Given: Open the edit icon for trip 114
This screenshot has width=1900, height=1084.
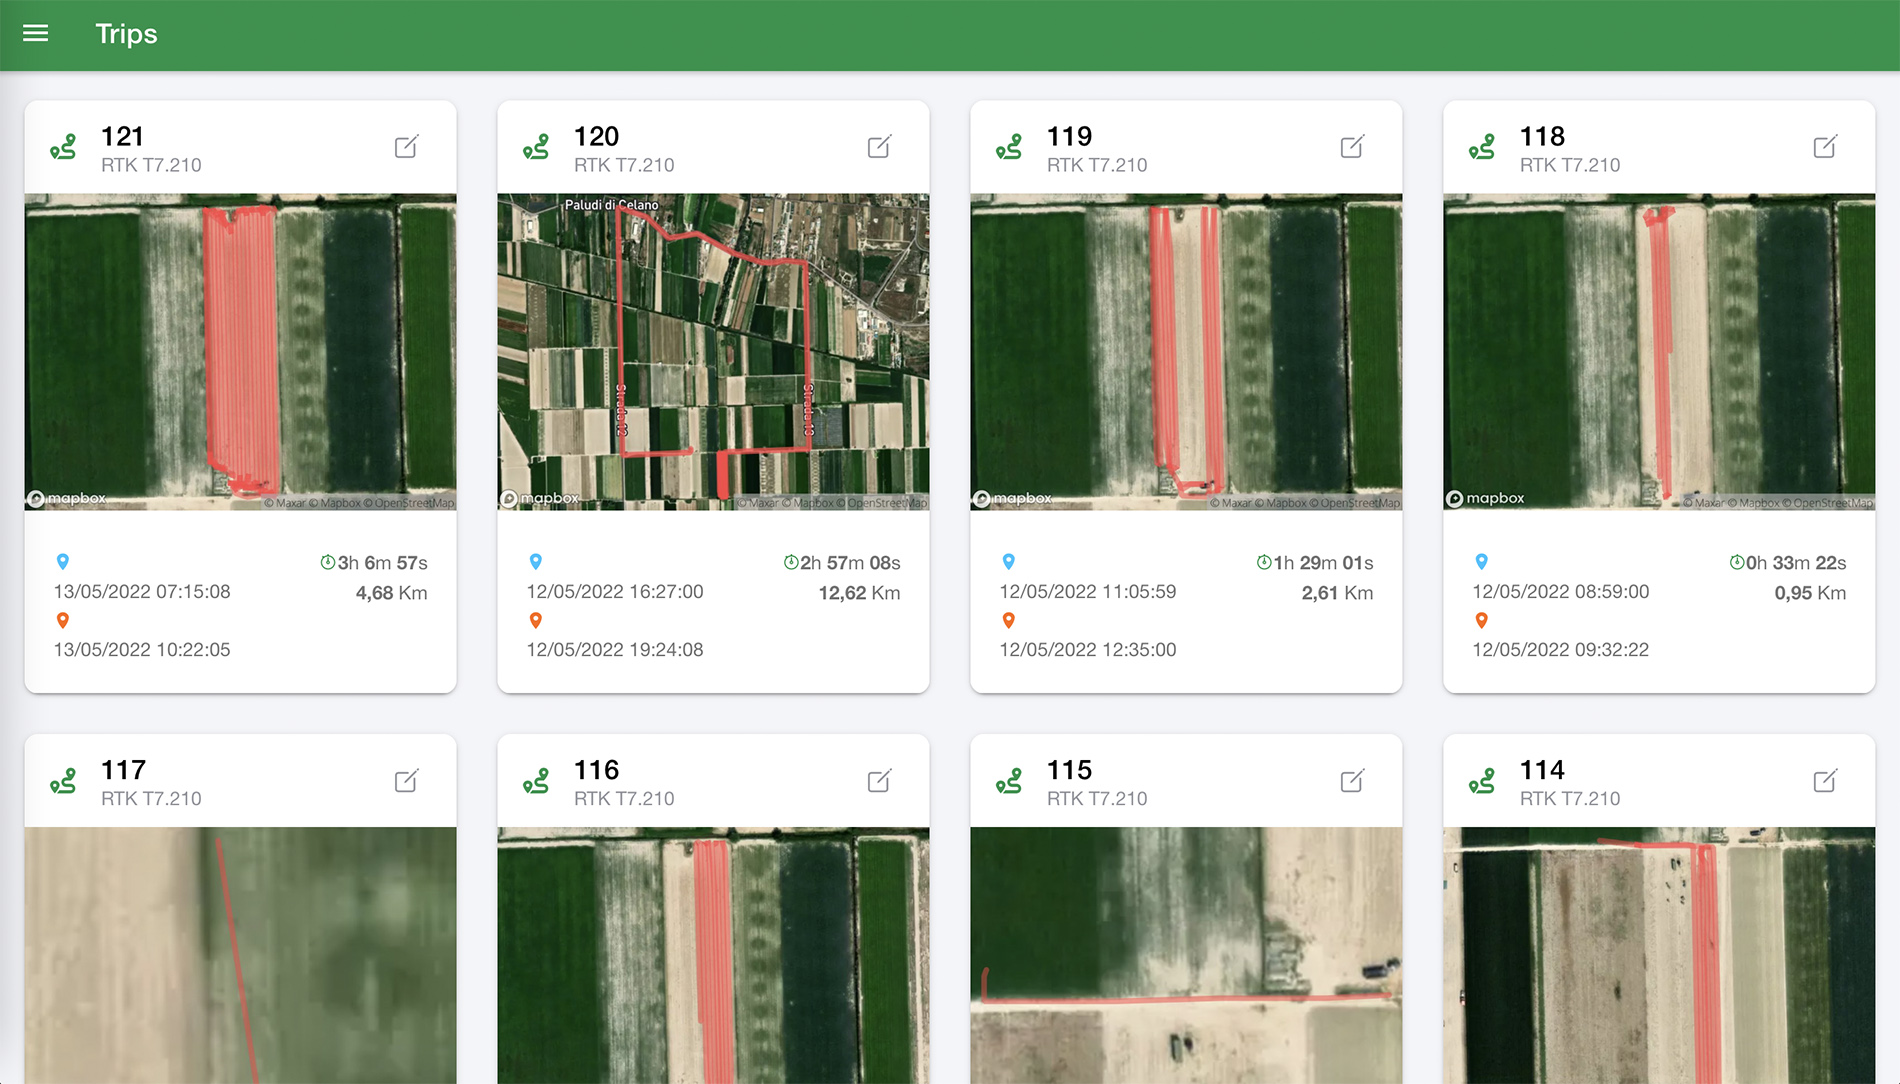Looking at the screenshot, I should click(1825, 781).
